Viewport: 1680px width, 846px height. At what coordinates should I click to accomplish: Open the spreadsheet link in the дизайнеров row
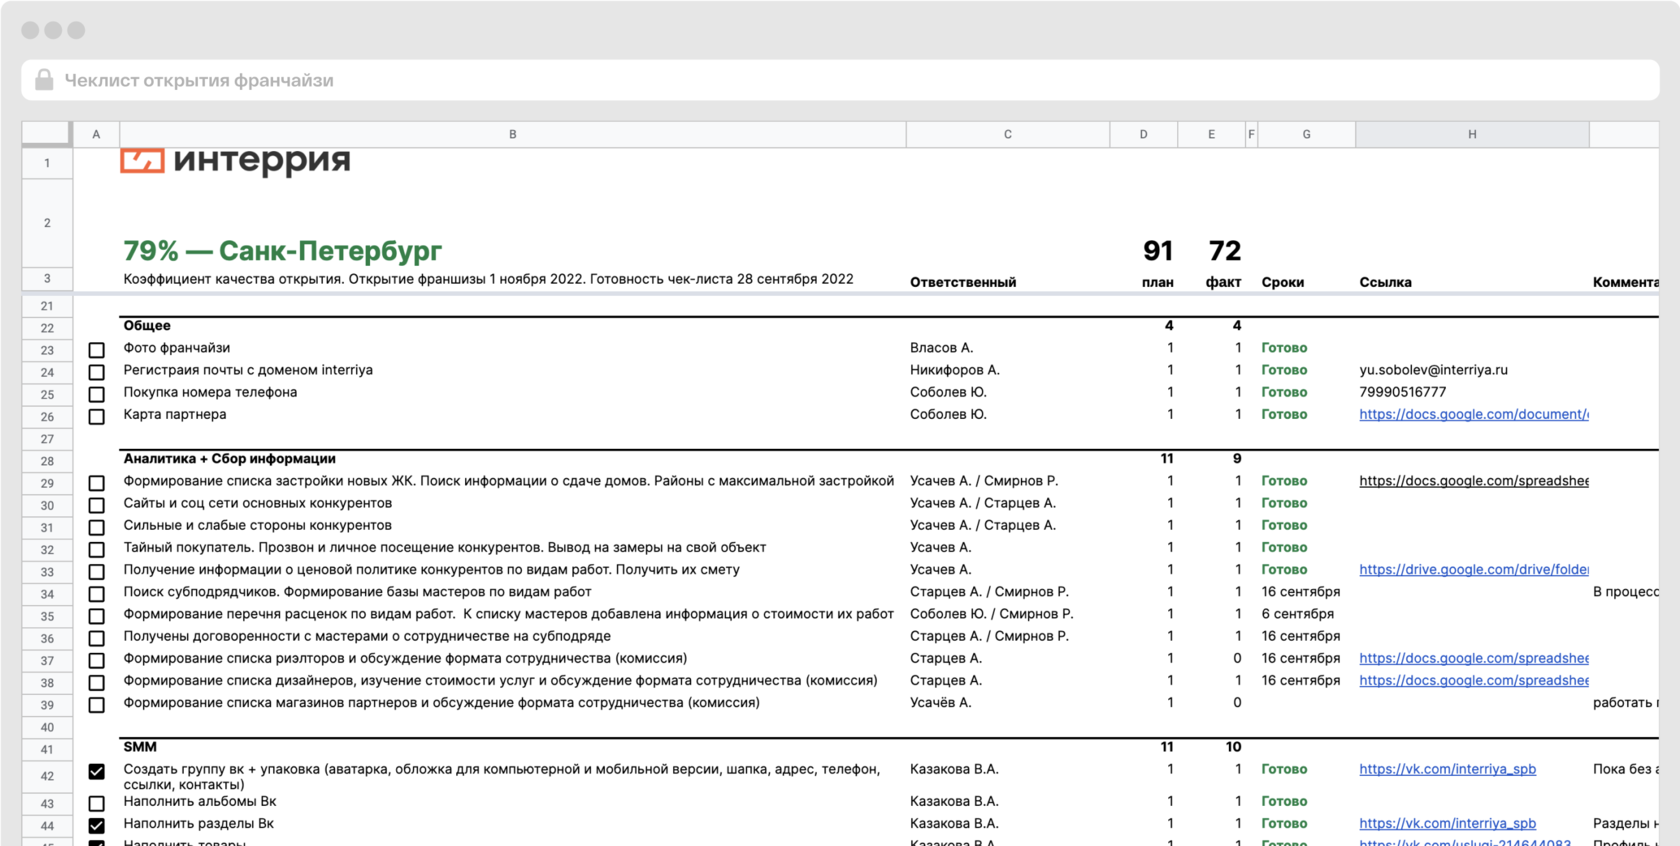point(1474,680)
